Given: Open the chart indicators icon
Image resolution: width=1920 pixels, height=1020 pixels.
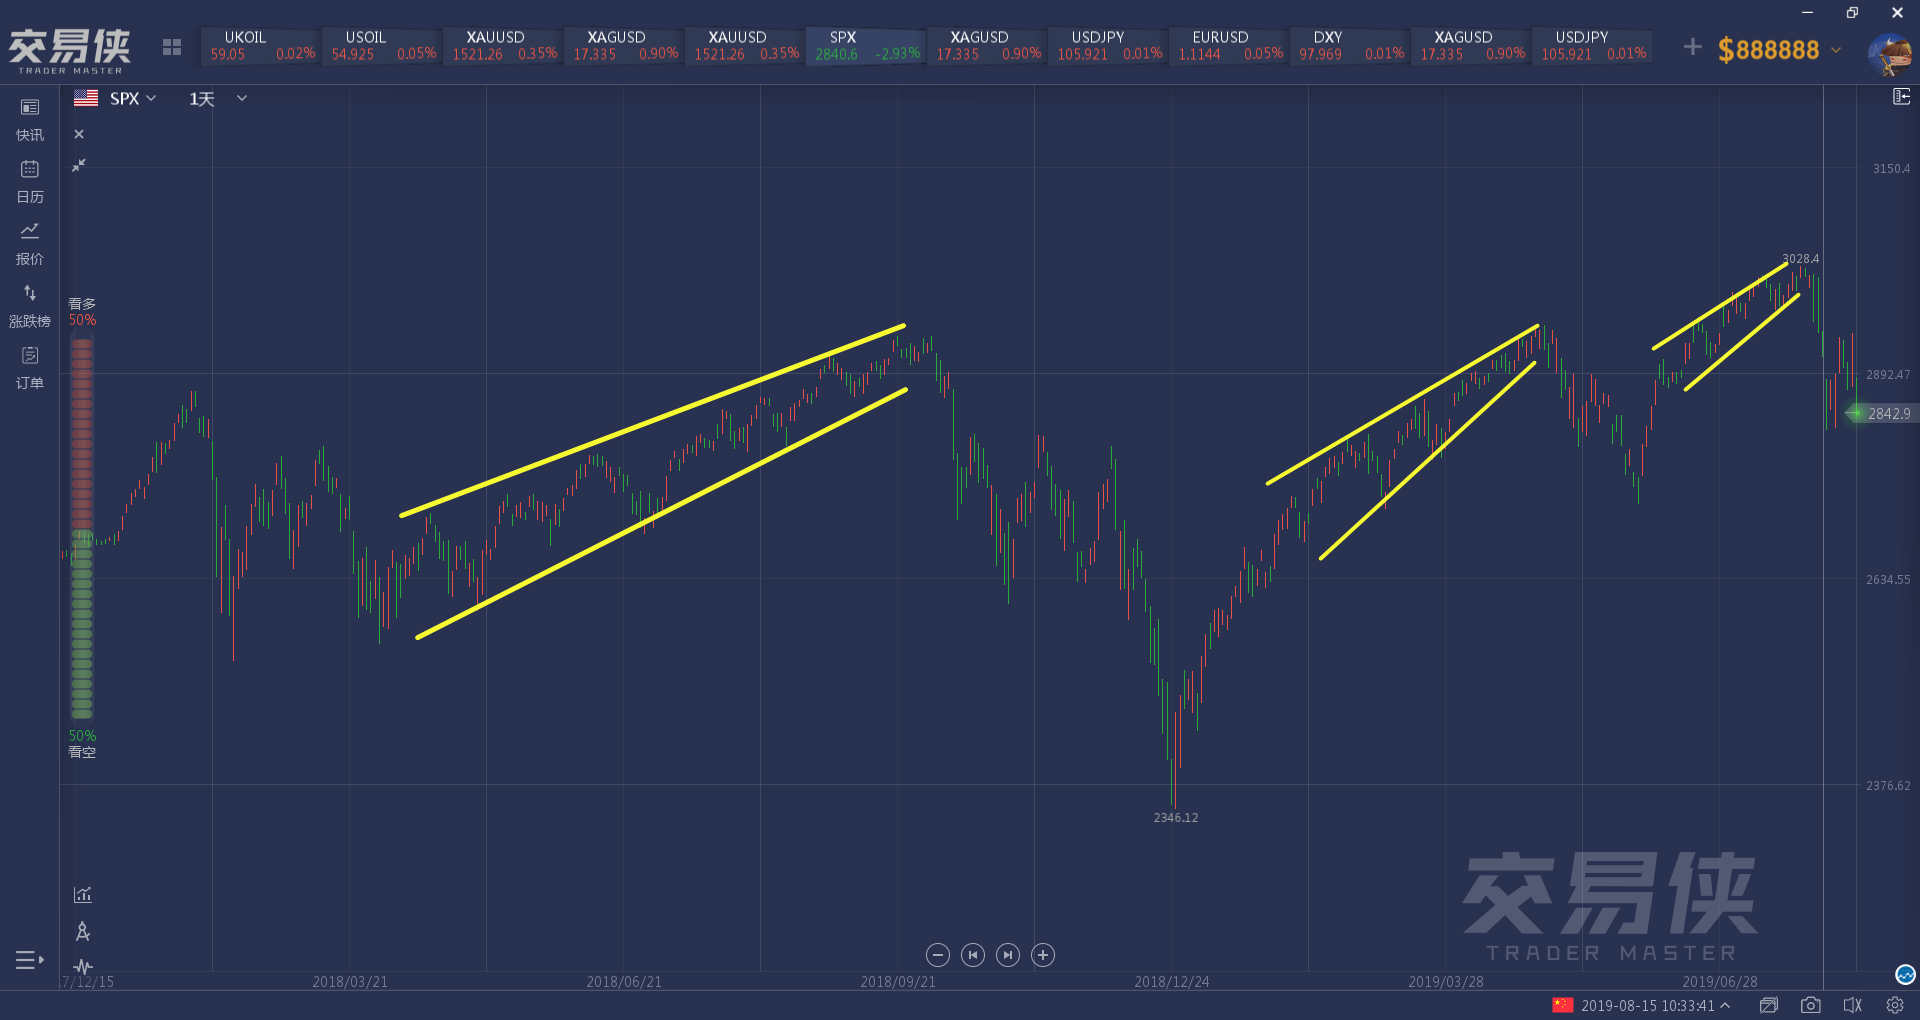Looking at the screenshot, I should (x=83, y=895).
